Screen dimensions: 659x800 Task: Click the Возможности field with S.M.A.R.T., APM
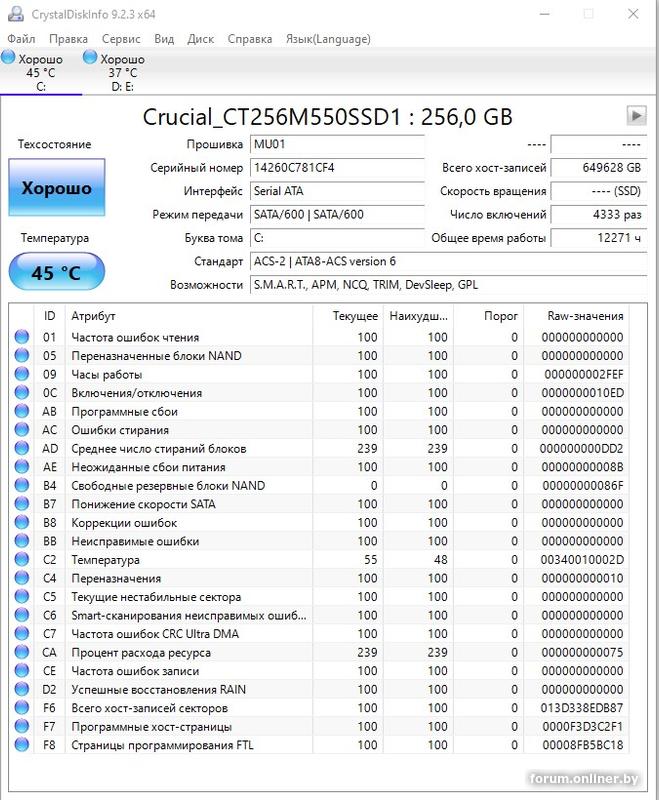point(448,285)
